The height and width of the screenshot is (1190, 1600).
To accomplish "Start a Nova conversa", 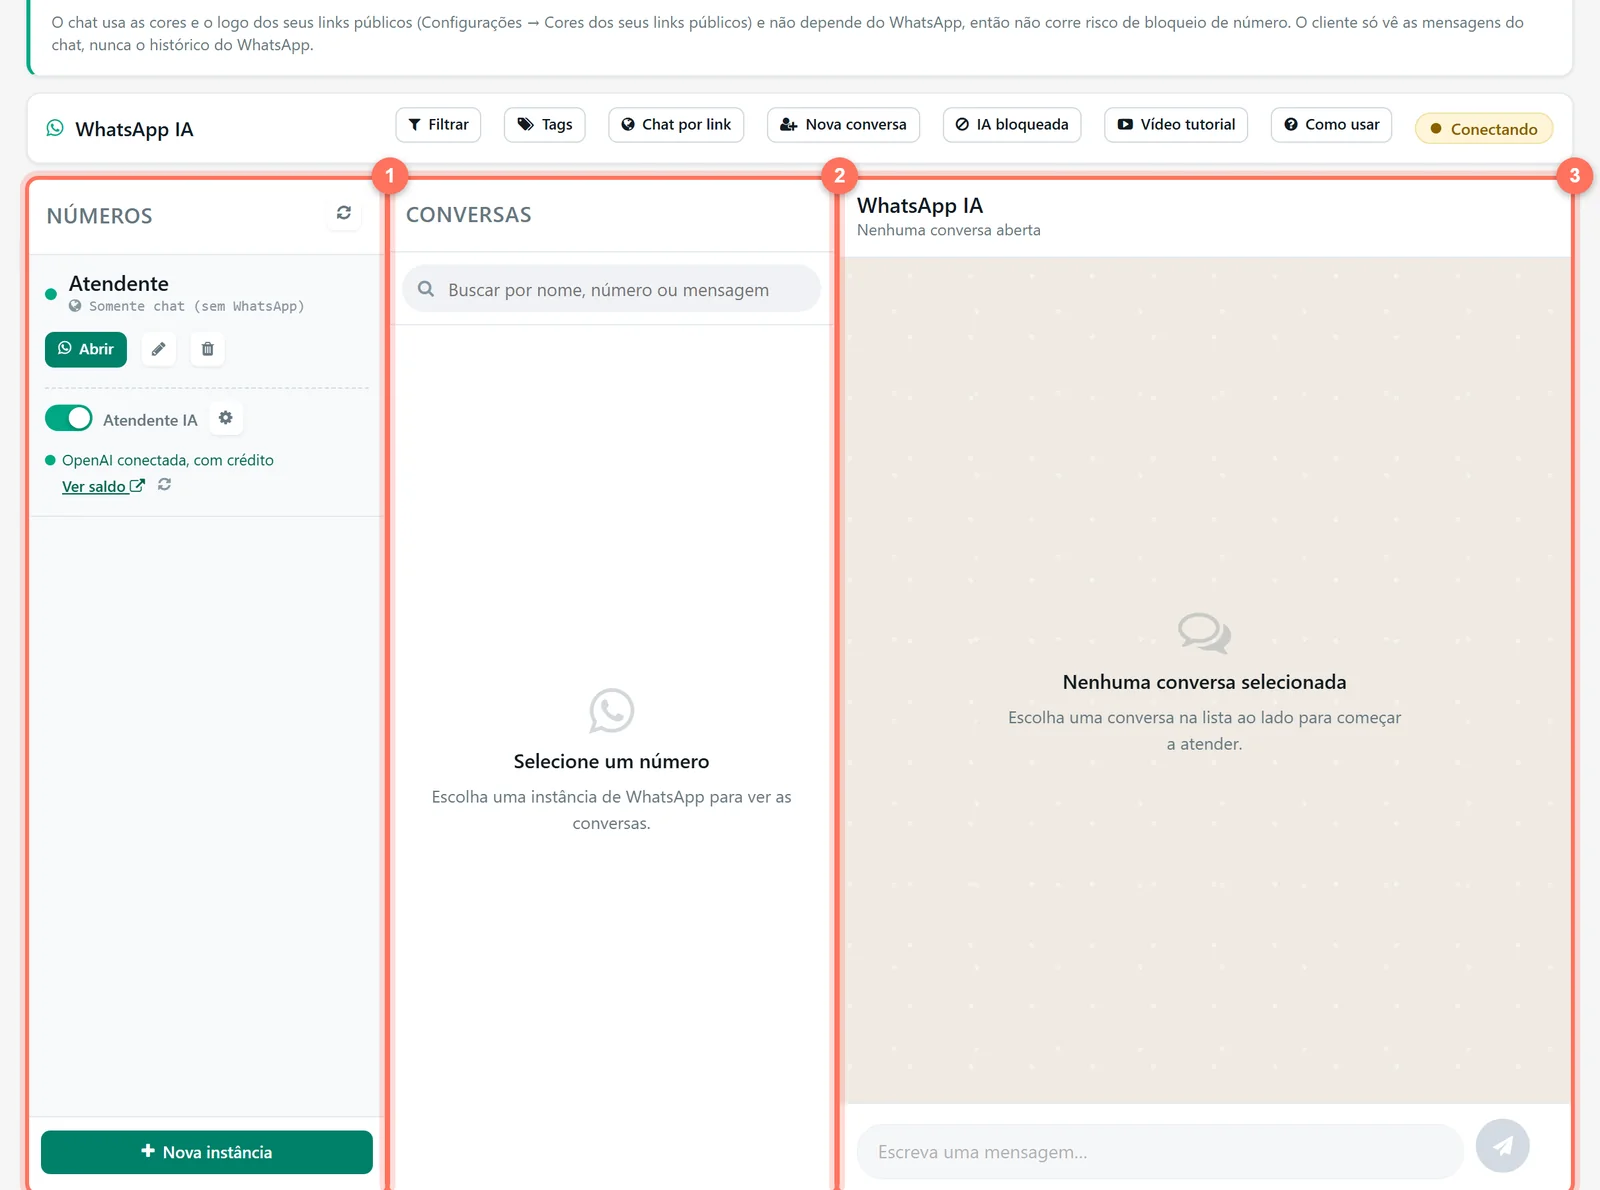I will tap(843, 125).
